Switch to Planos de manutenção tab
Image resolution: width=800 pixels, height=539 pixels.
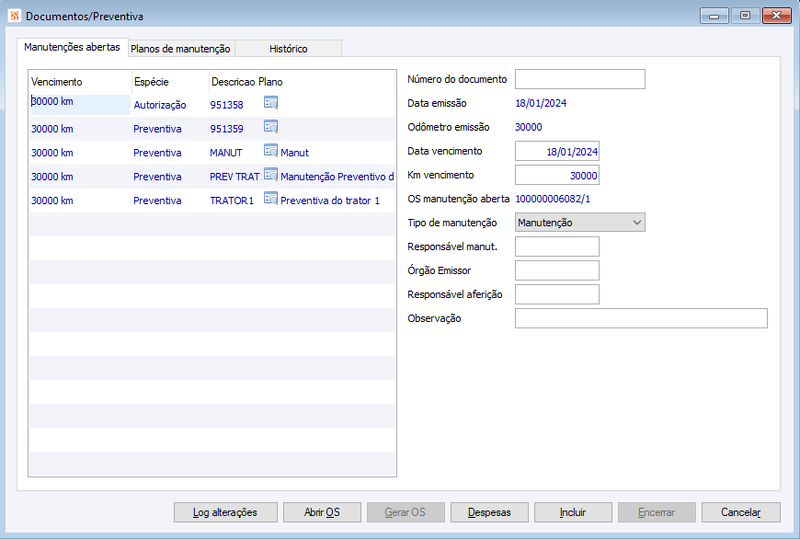[x=181, y=48]
